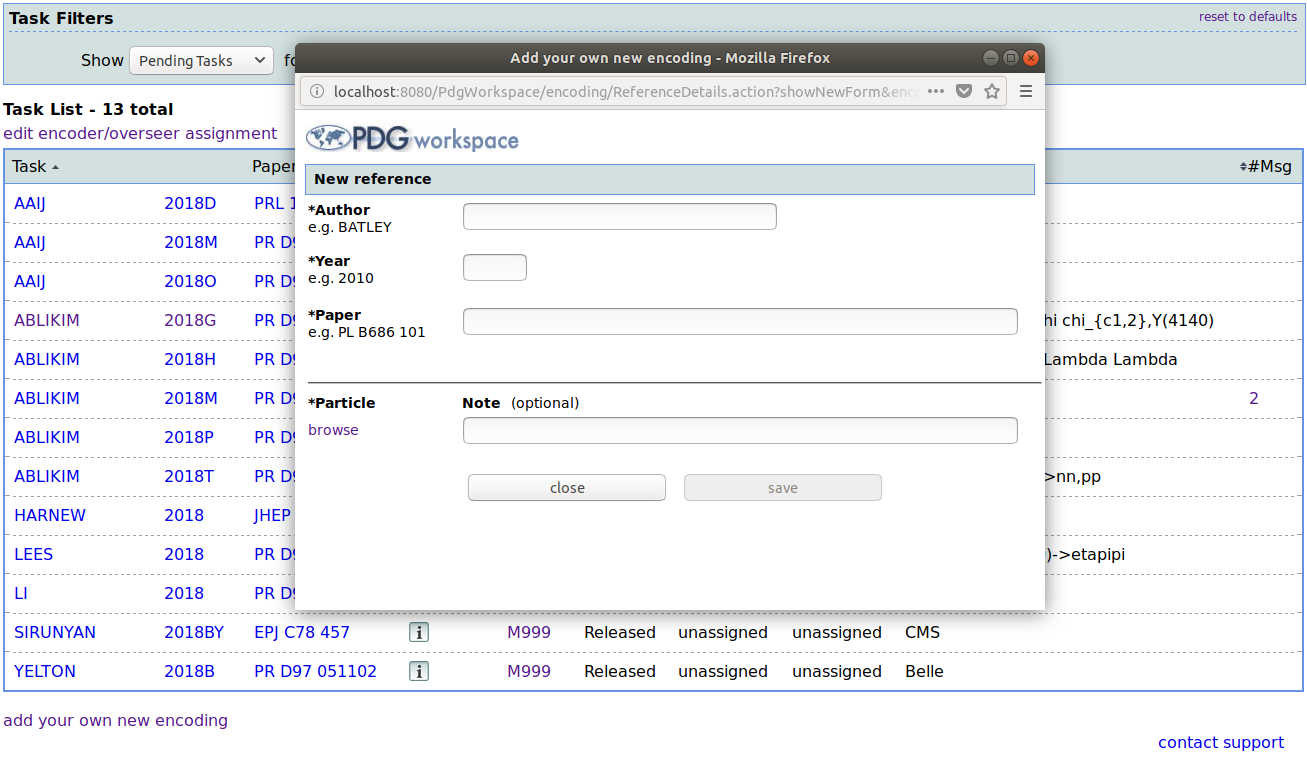1307x772 pixels.
Task: Click add your own new encoding
Action: [x=115, y=720]
